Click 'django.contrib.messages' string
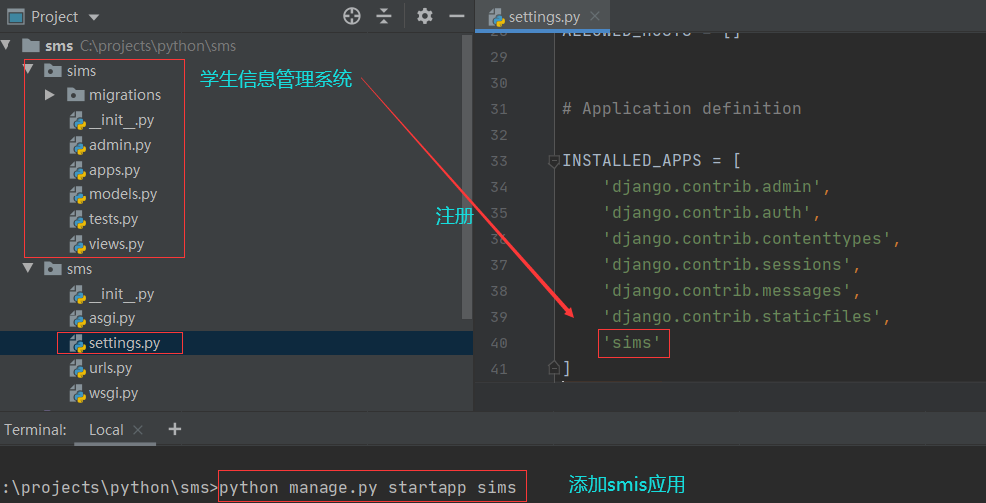 pyautogui.click(x=727, y=290)
